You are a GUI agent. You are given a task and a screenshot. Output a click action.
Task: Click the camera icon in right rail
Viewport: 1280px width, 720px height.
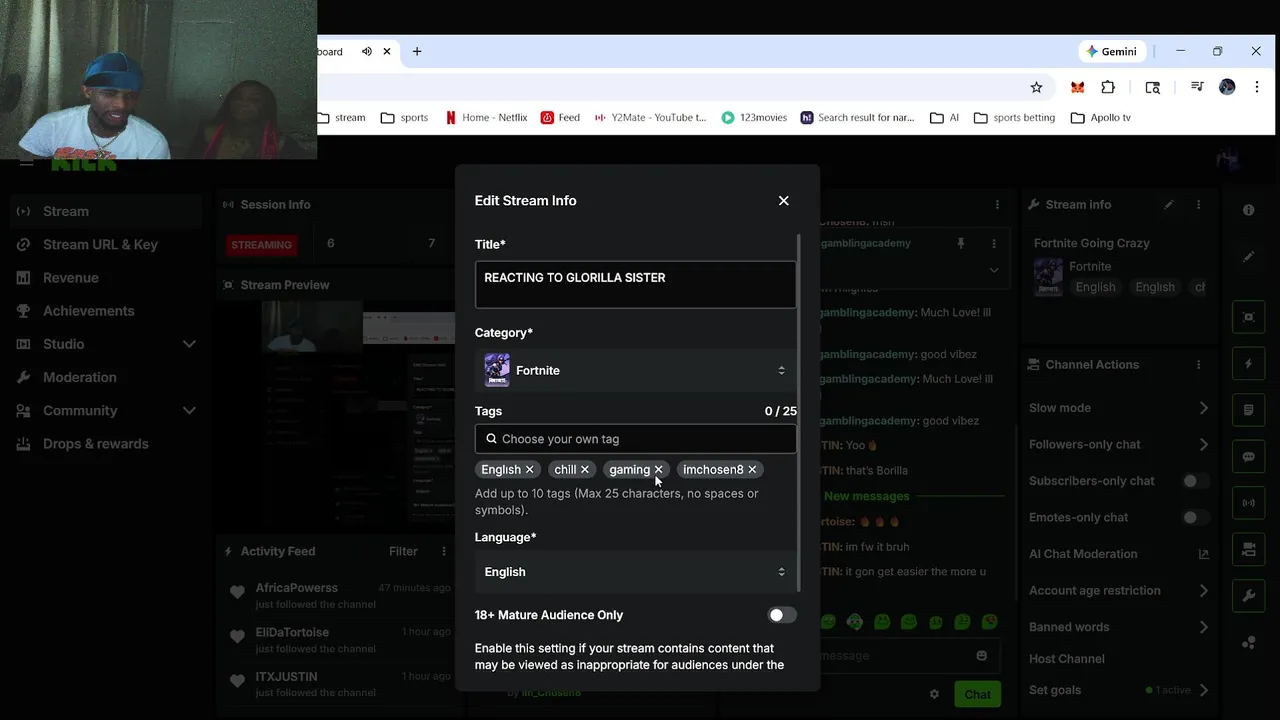1248,550
